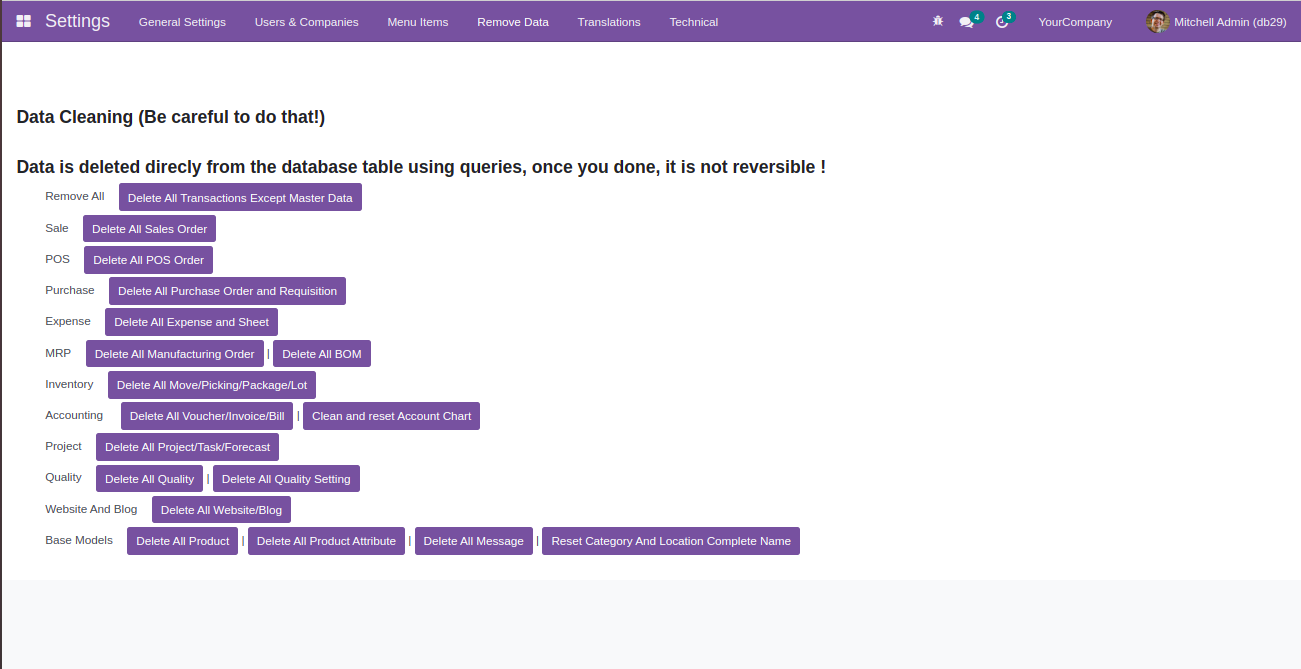The height and width of the screenshot is (669, 1301).
Task: Open the General Settings menu item
Action: click(182, 22)
